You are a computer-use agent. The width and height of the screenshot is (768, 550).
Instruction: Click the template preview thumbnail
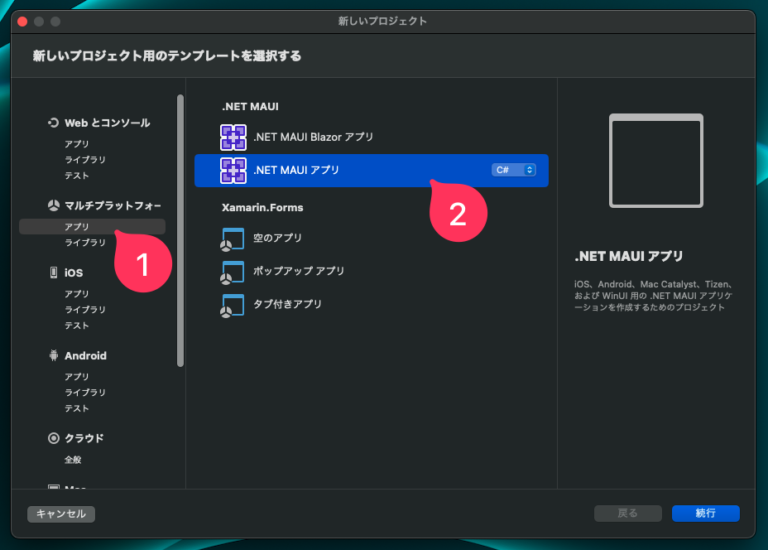pyautogui.click(x=656, y=161)
